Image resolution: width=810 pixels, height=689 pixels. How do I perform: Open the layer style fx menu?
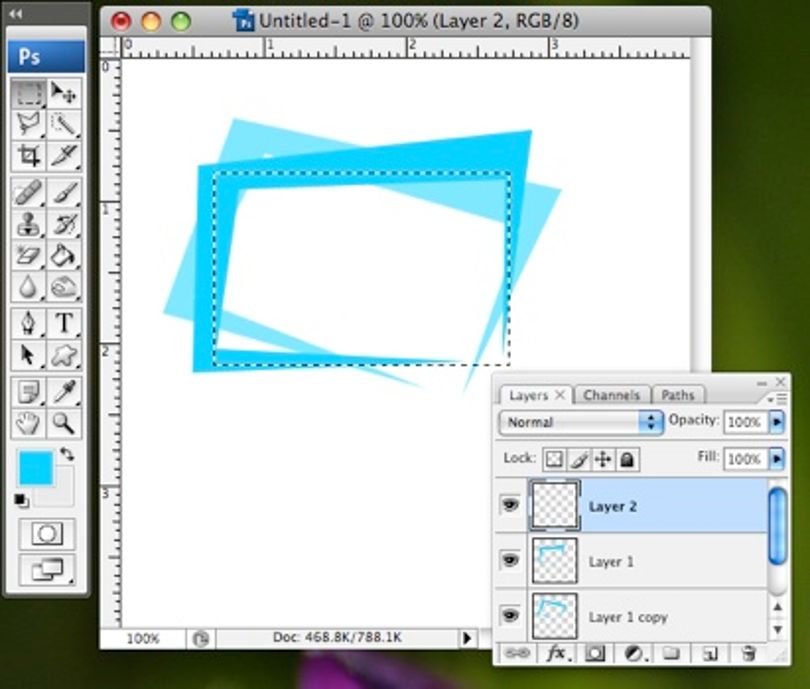(x=557, y=653)
